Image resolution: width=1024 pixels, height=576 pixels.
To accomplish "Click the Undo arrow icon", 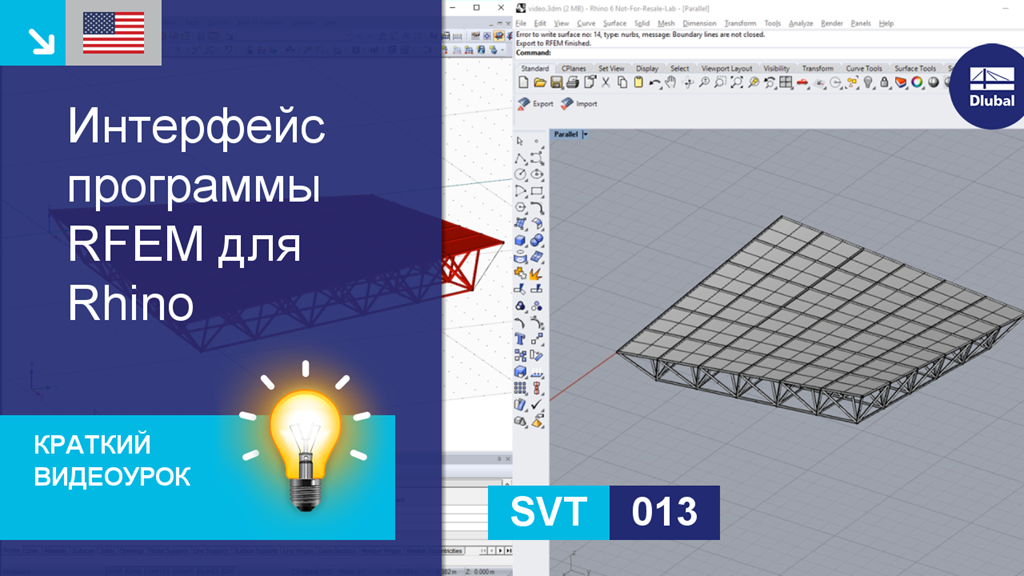I will (654, 83).
